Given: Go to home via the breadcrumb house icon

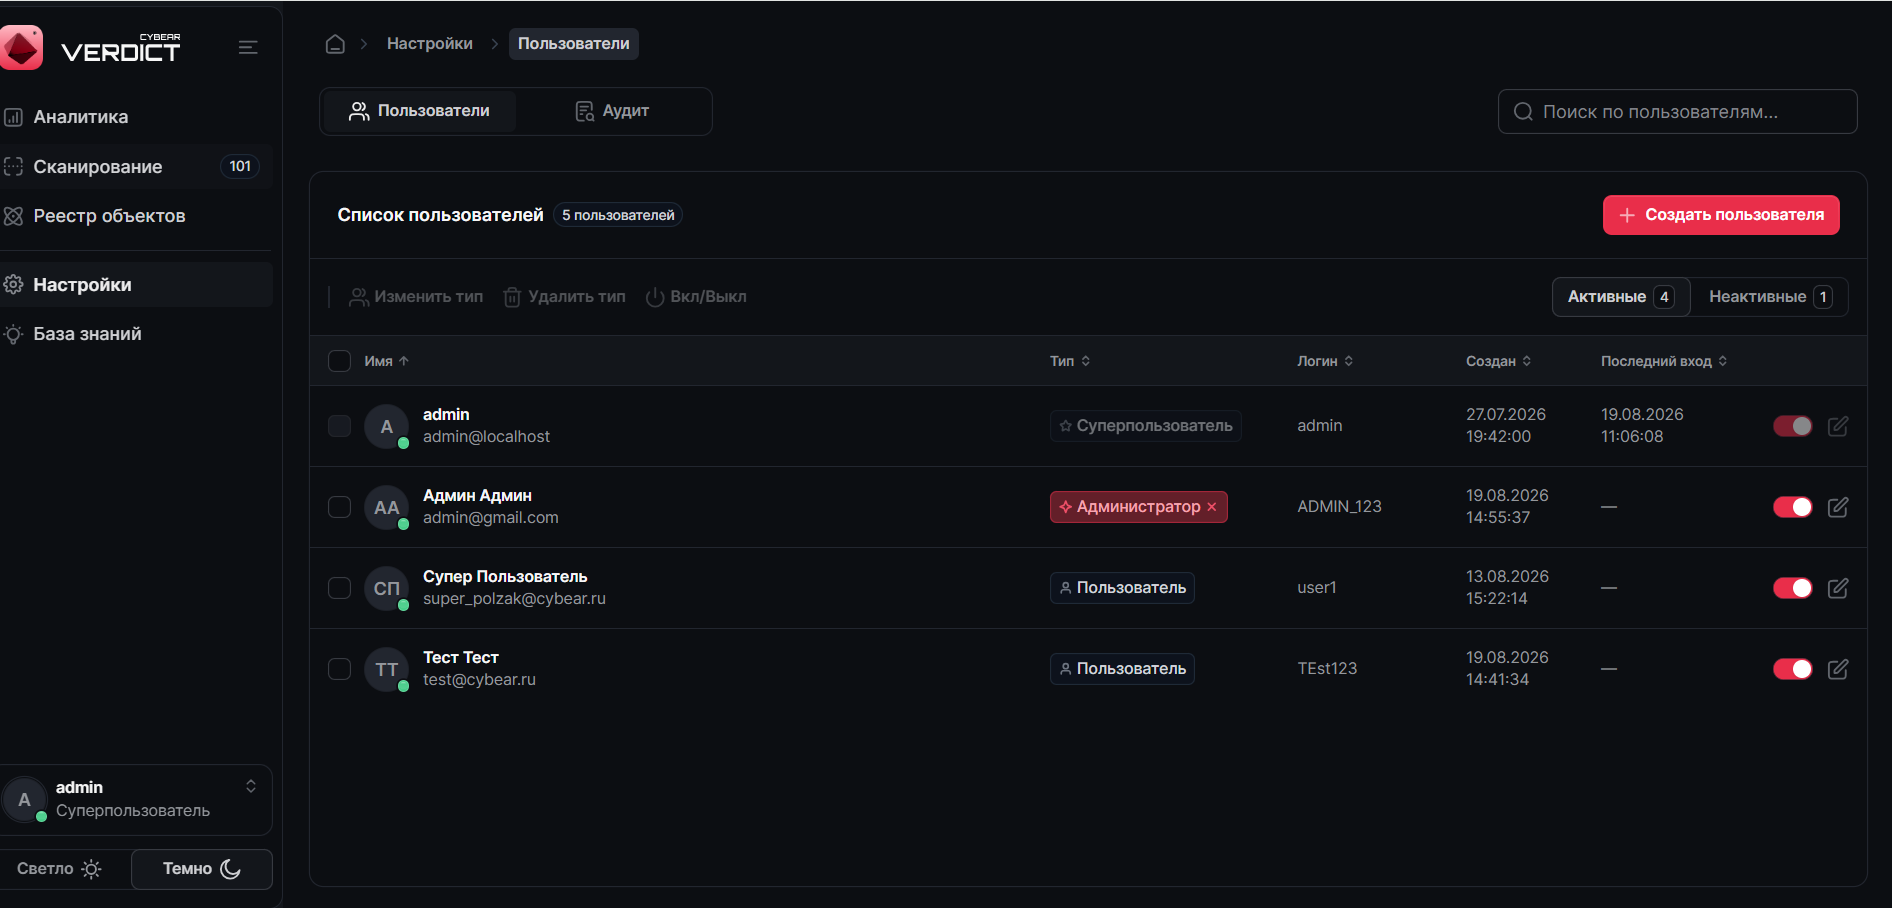Looking at the screenshot, I should pos(335,44).
